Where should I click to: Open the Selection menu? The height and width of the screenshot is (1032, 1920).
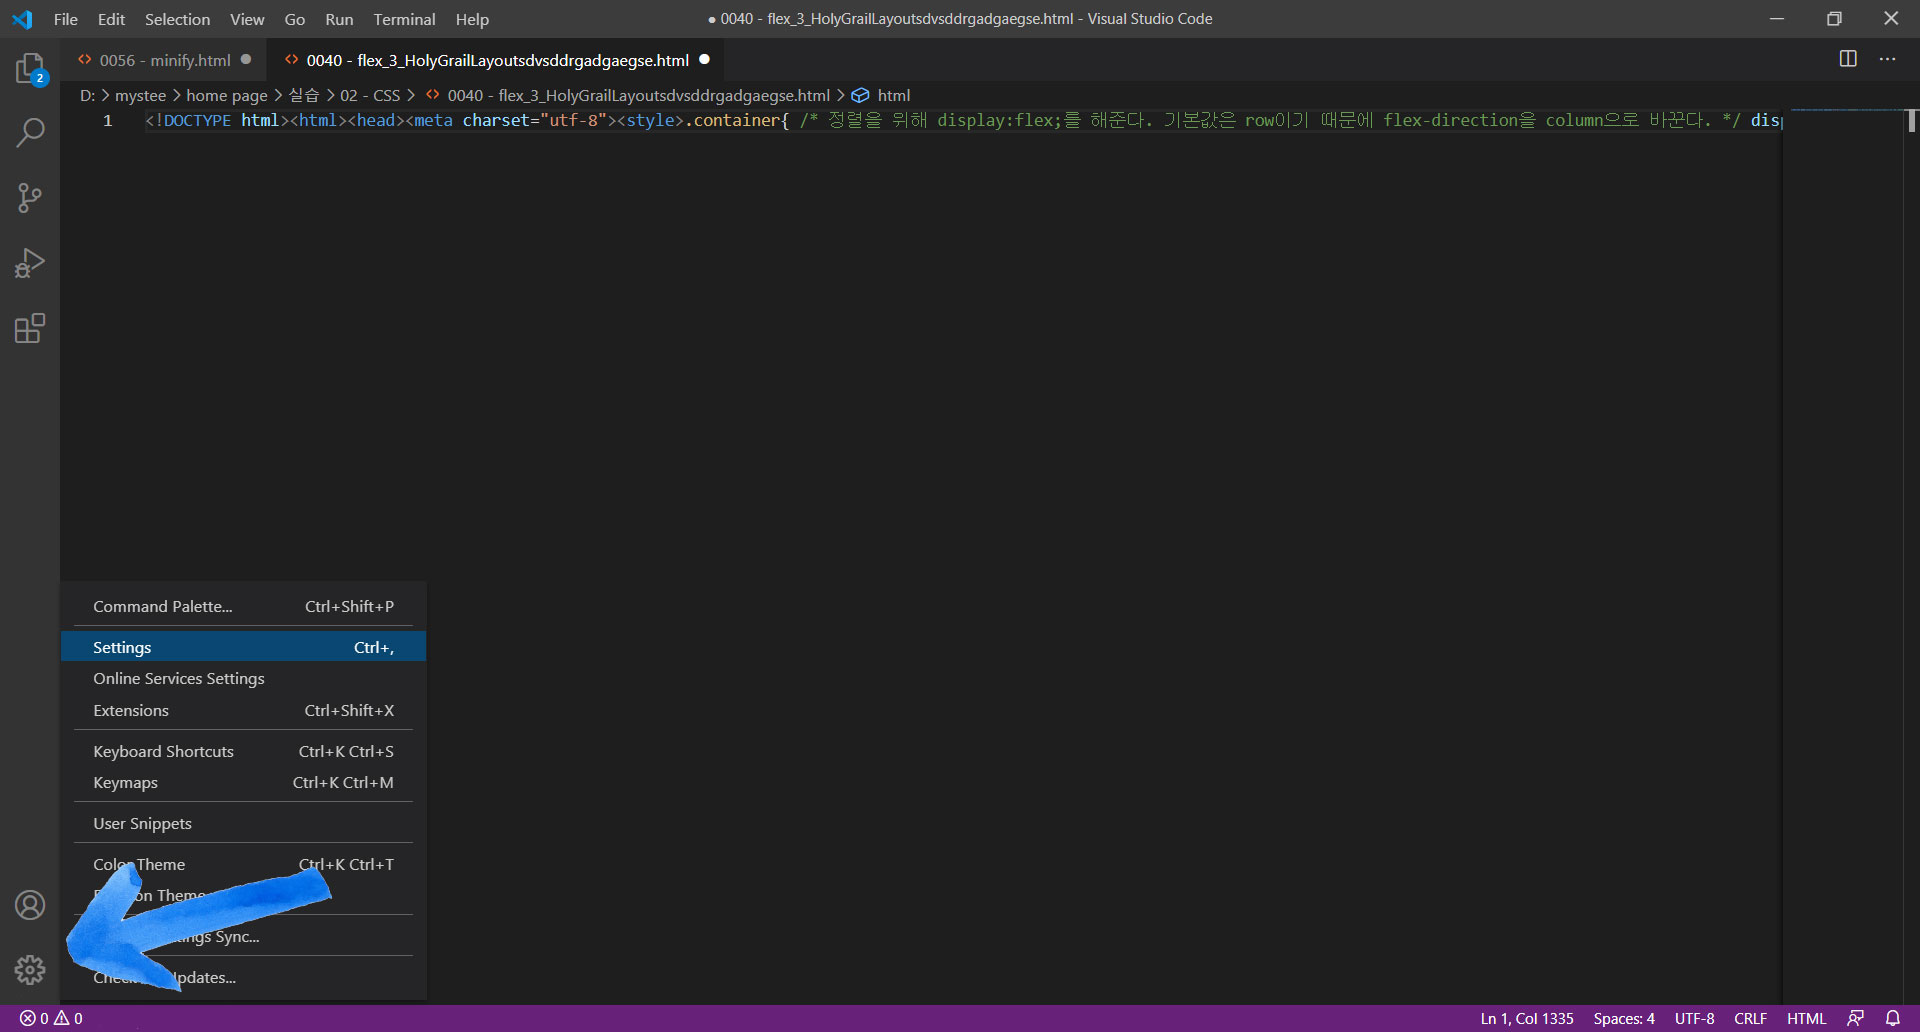coord(177,19)
